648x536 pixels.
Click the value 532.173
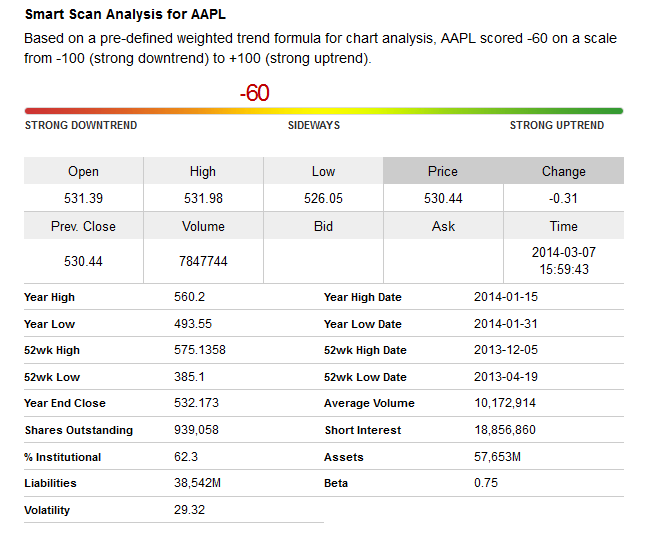[x=196, y=403]
